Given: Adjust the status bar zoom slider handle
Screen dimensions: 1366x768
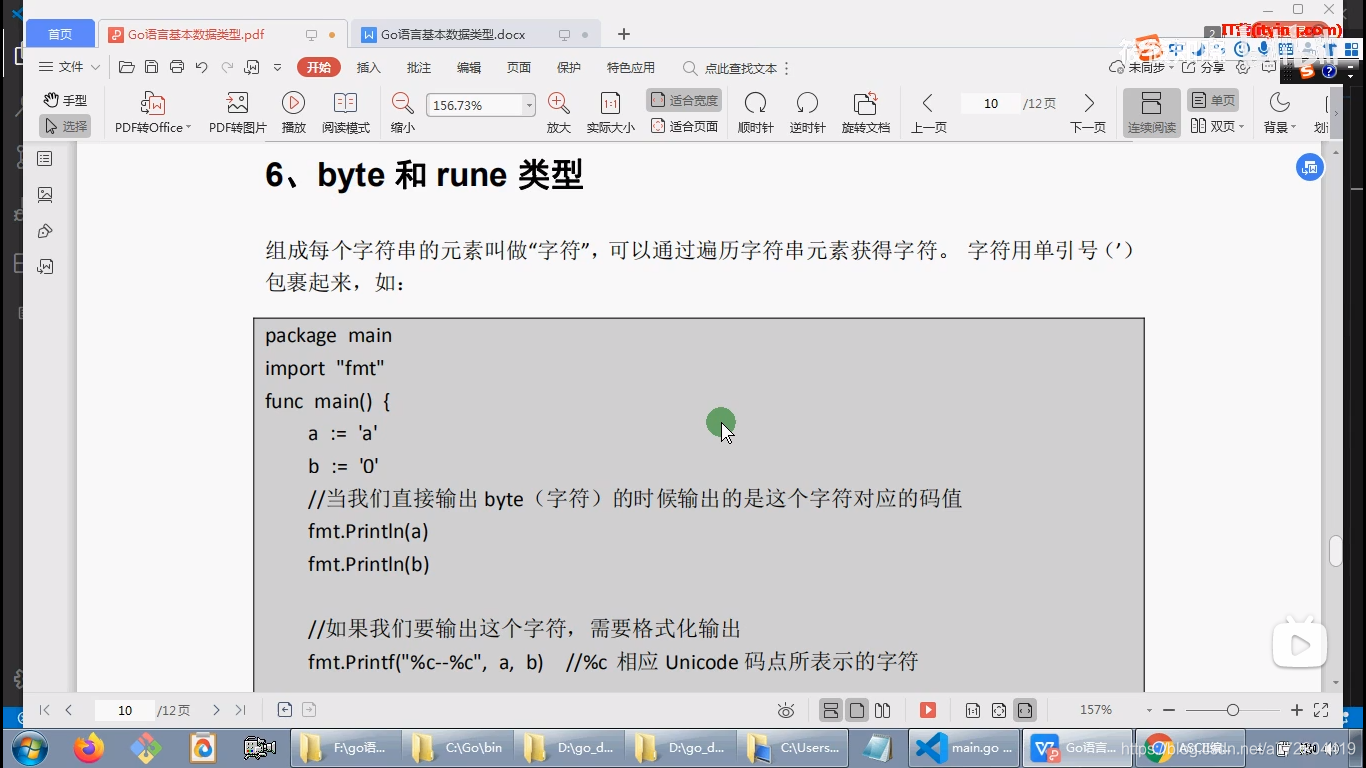Looking at the screenshot, I should pyautogui.click(x=1232, y=710).
